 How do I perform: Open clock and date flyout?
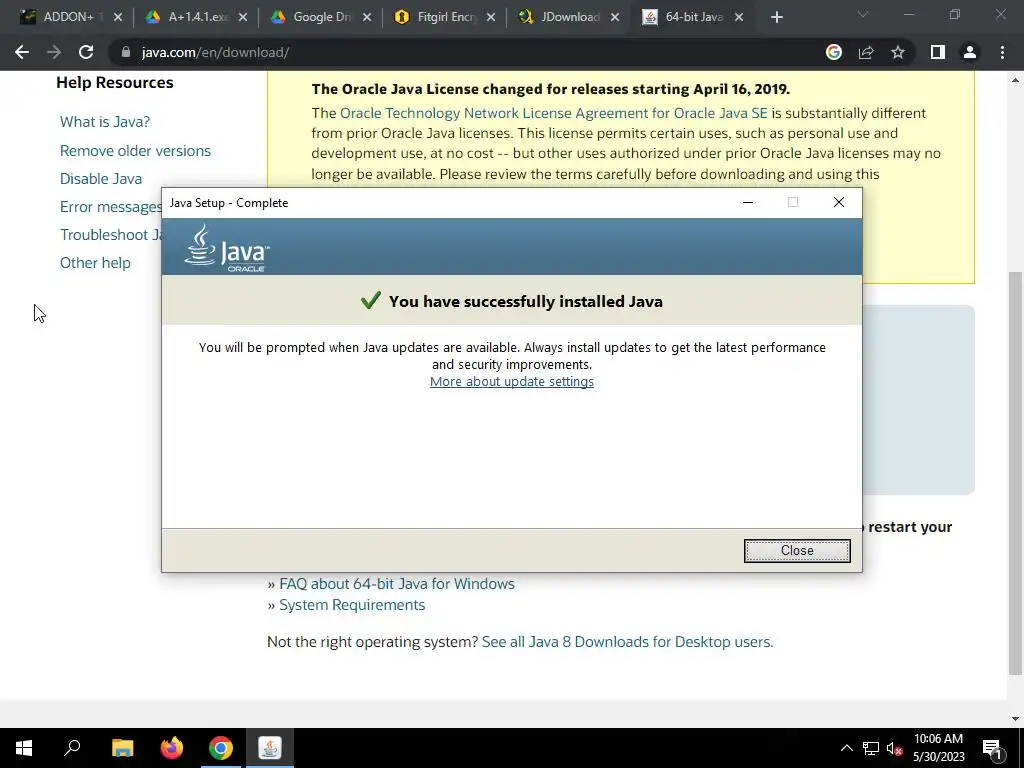click(x=938, y=748)
